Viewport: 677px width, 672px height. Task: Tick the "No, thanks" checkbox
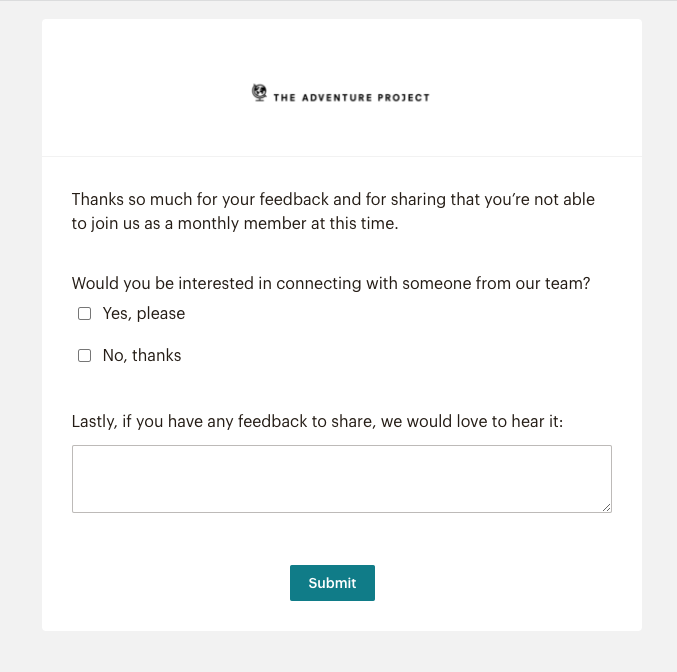click(x=84, y=355)
